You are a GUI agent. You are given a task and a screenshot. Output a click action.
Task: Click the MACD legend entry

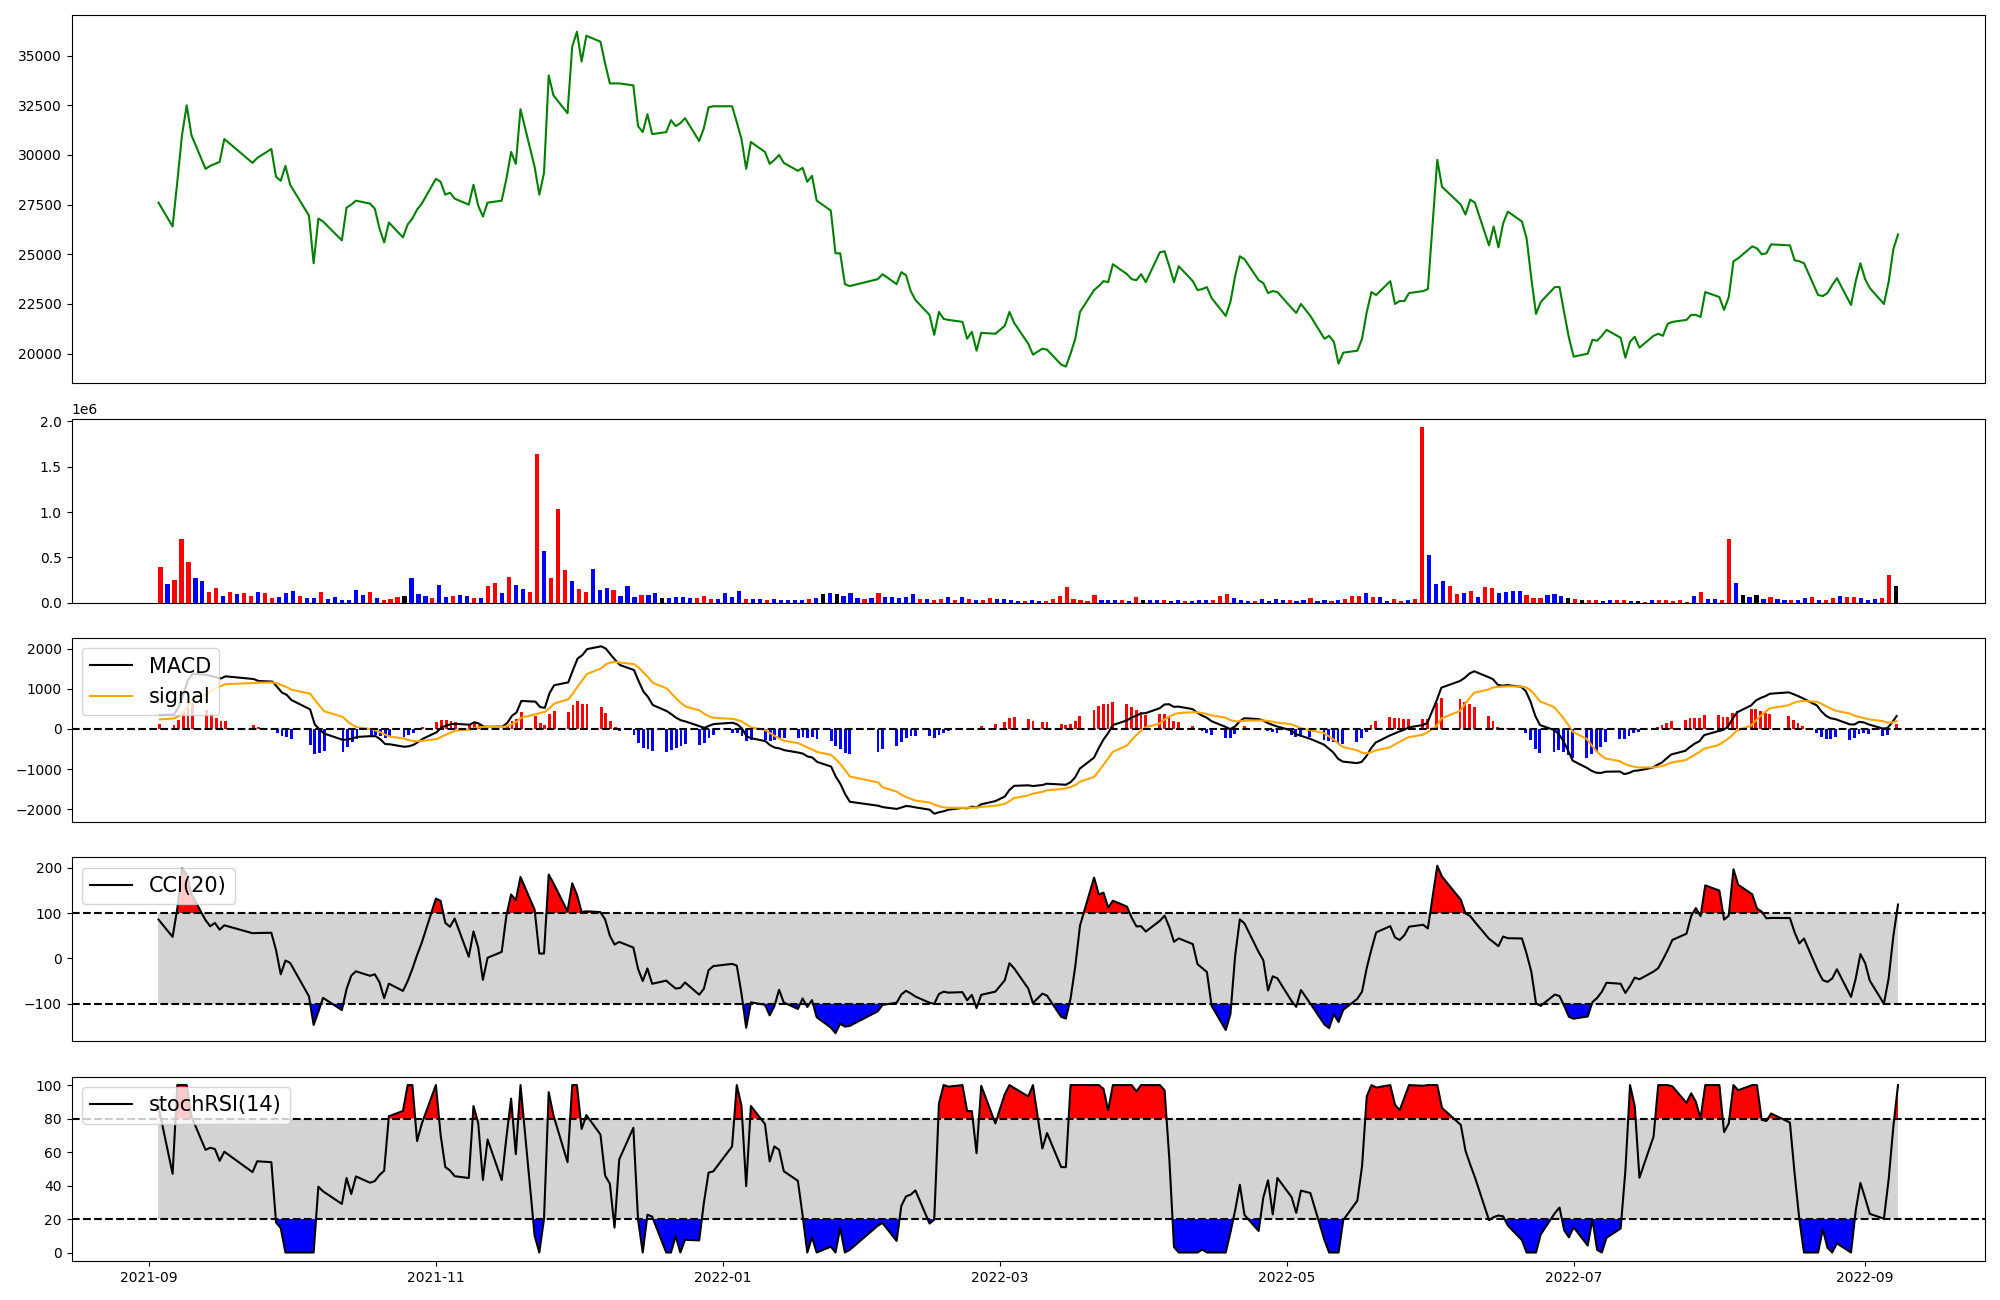[x=179, y=666]
